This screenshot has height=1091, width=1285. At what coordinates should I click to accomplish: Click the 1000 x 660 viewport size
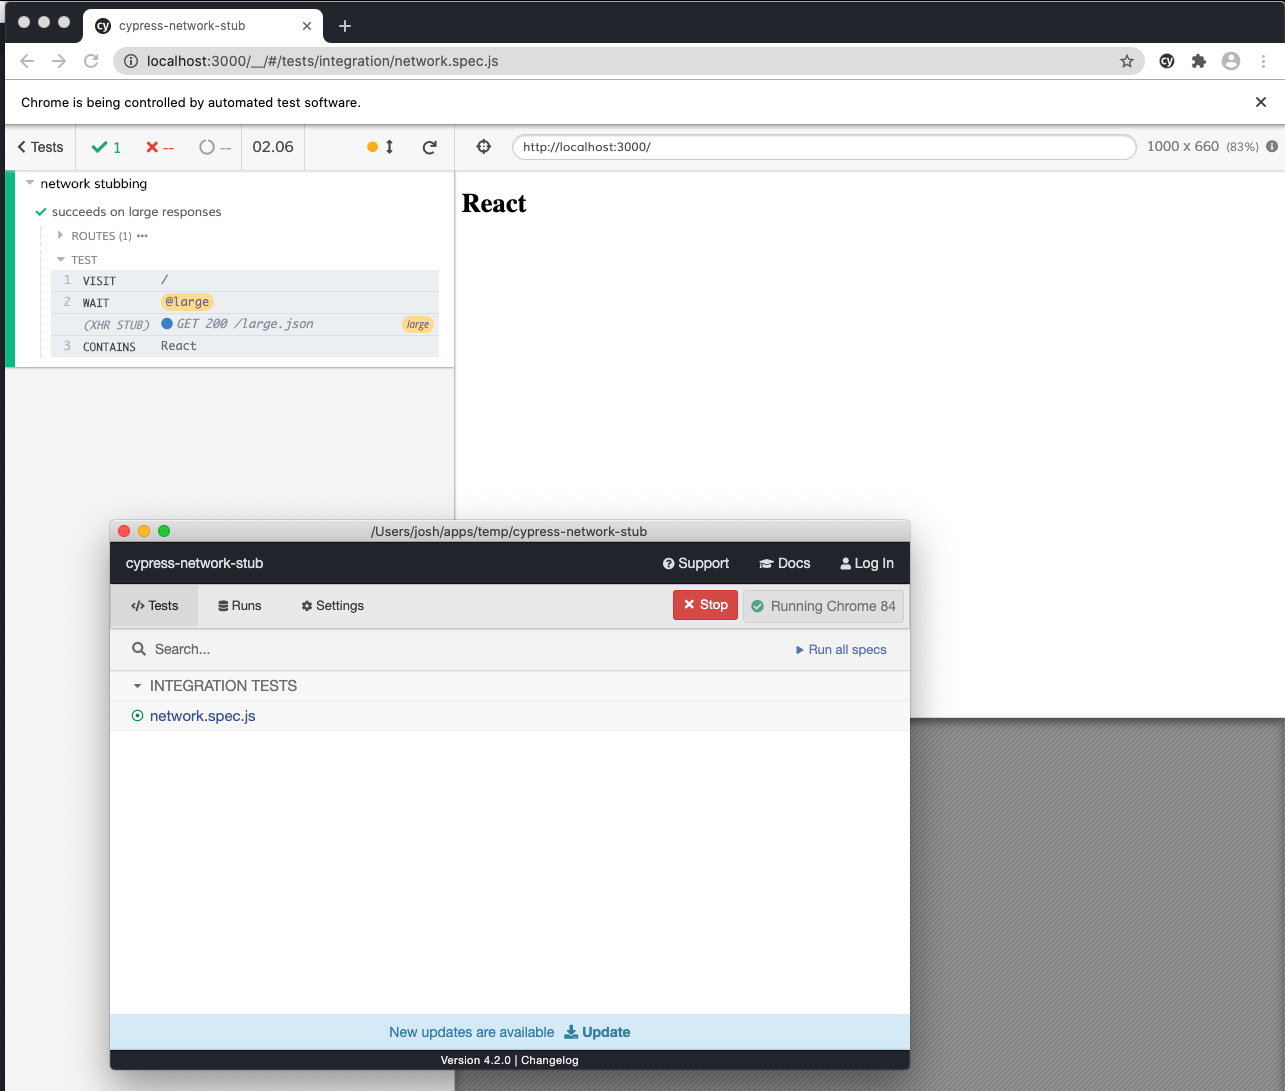click(x=1183, y=146)
